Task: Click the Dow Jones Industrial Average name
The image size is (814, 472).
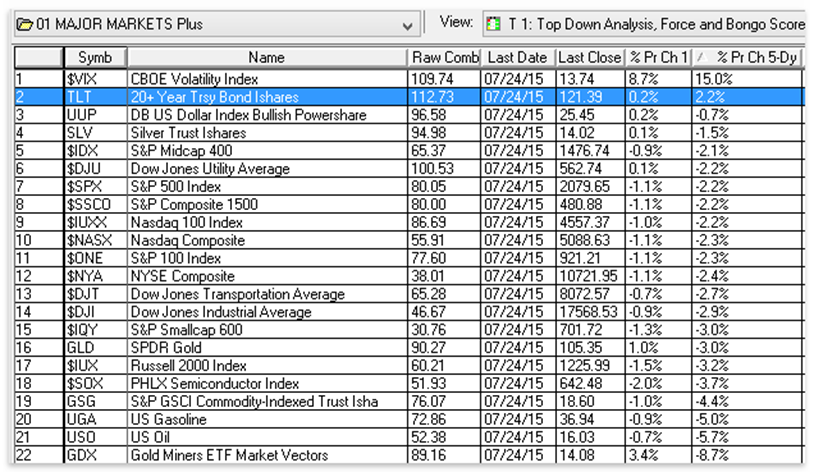Action: 221,312
